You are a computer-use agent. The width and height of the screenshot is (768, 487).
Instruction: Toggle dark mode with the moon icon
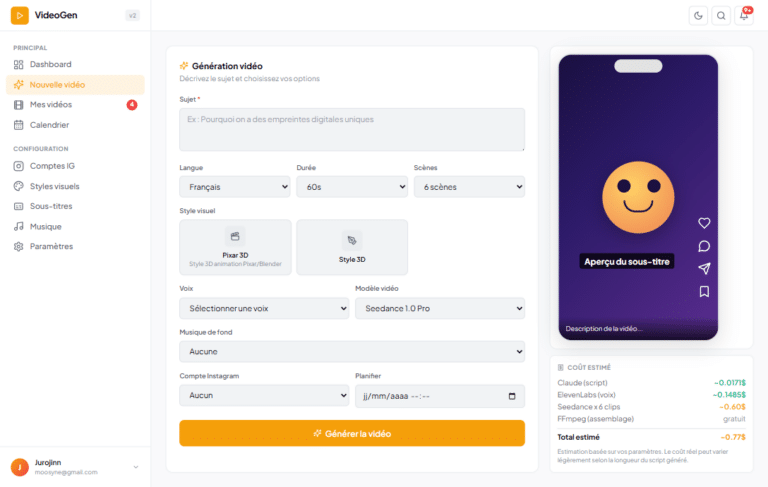[x=698, y=15]
